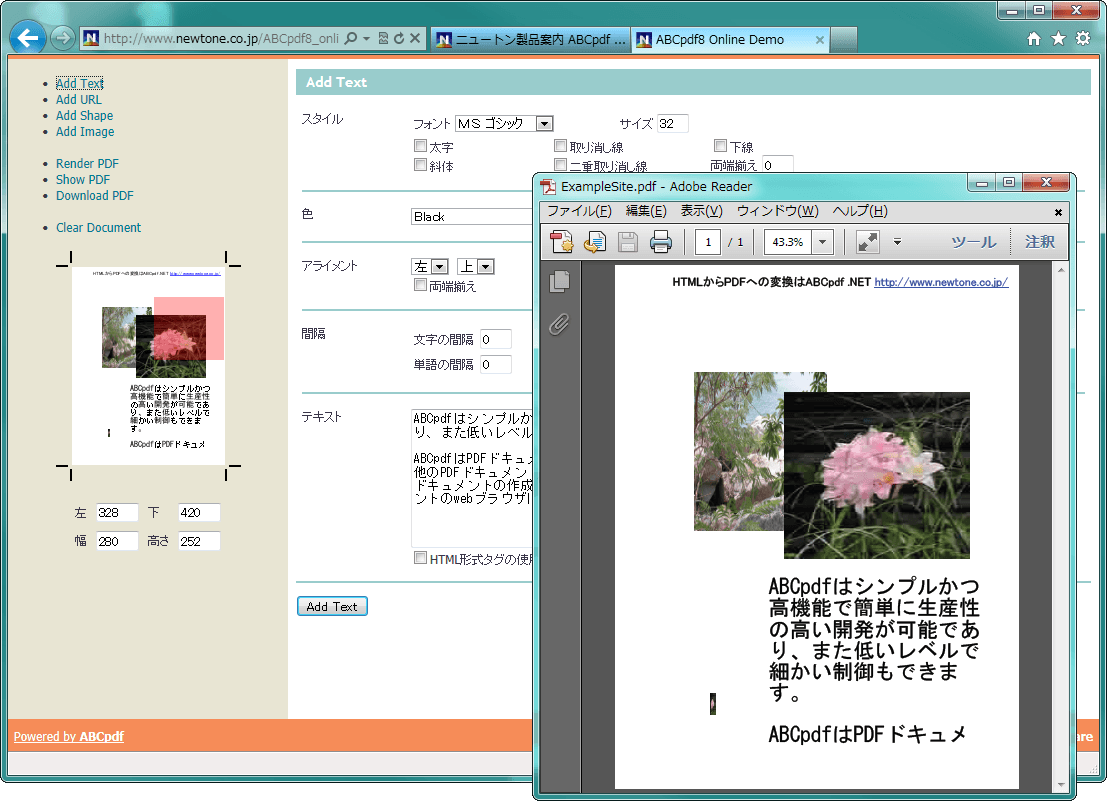1107x801 pixels.
Task: Open the 43.3% zoom dropdown in Adobe Reader
Action: point(822,242)
